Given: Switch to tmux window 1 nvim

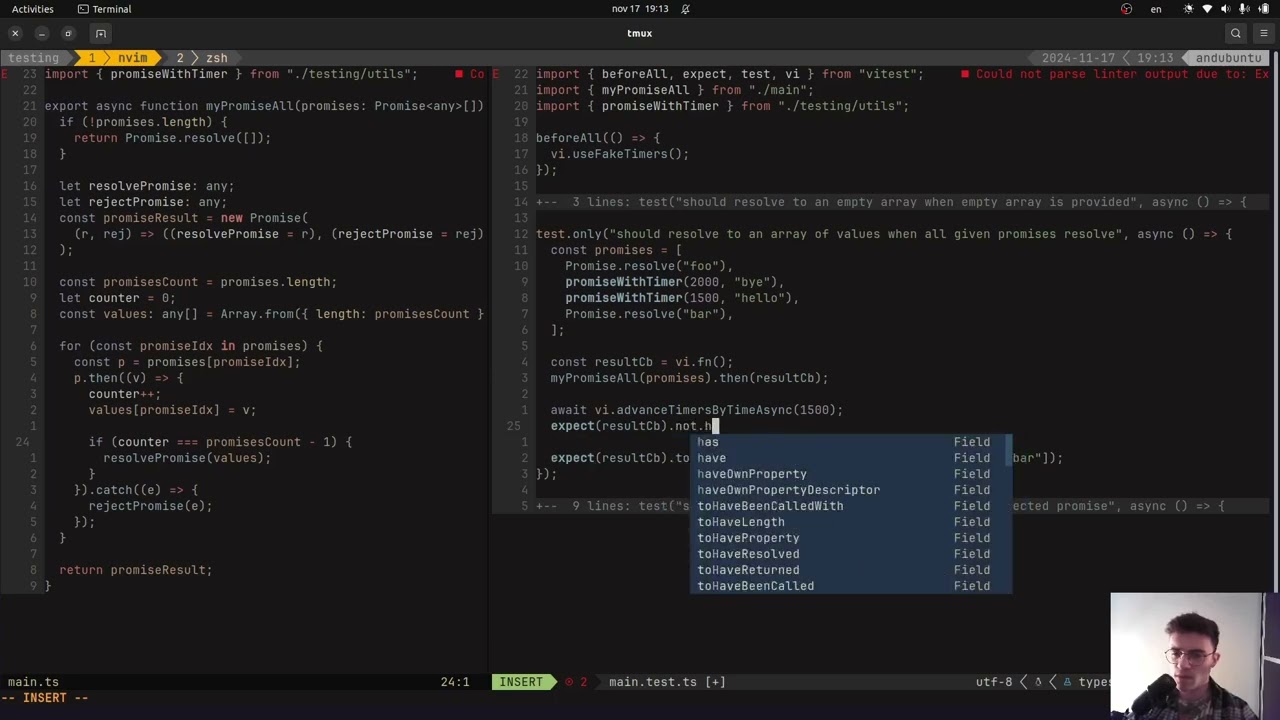Looking at the screenshot, I should point(118,58).
